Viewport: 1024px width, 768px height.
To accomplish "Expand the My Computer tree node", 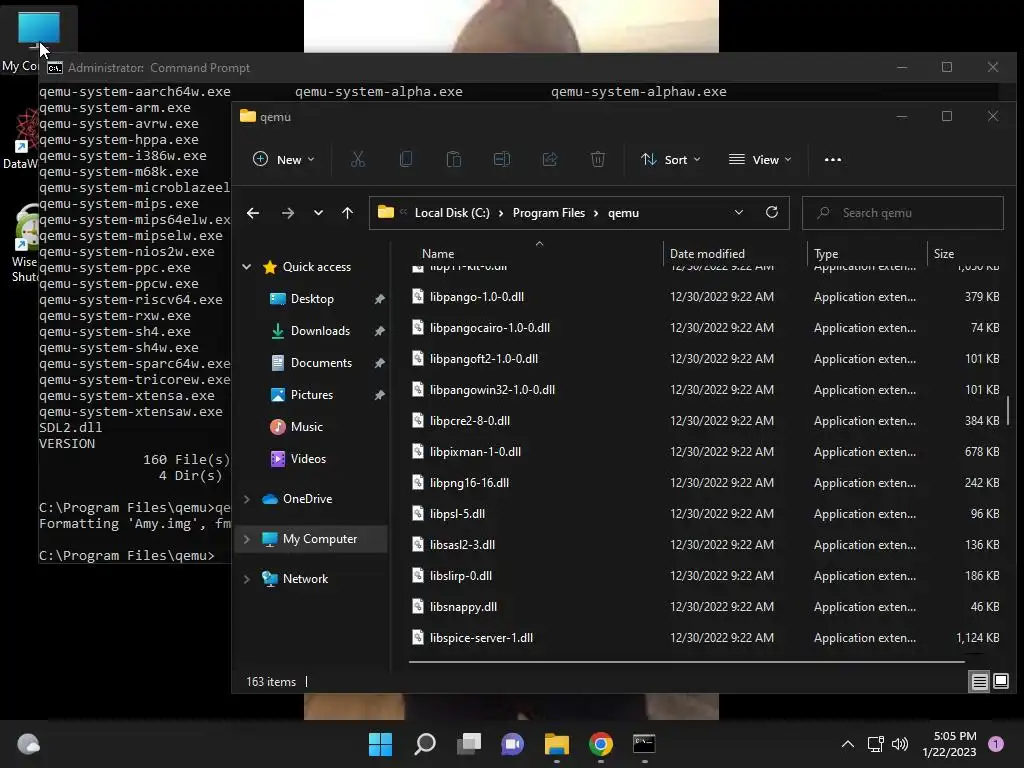I will point(247,539).
